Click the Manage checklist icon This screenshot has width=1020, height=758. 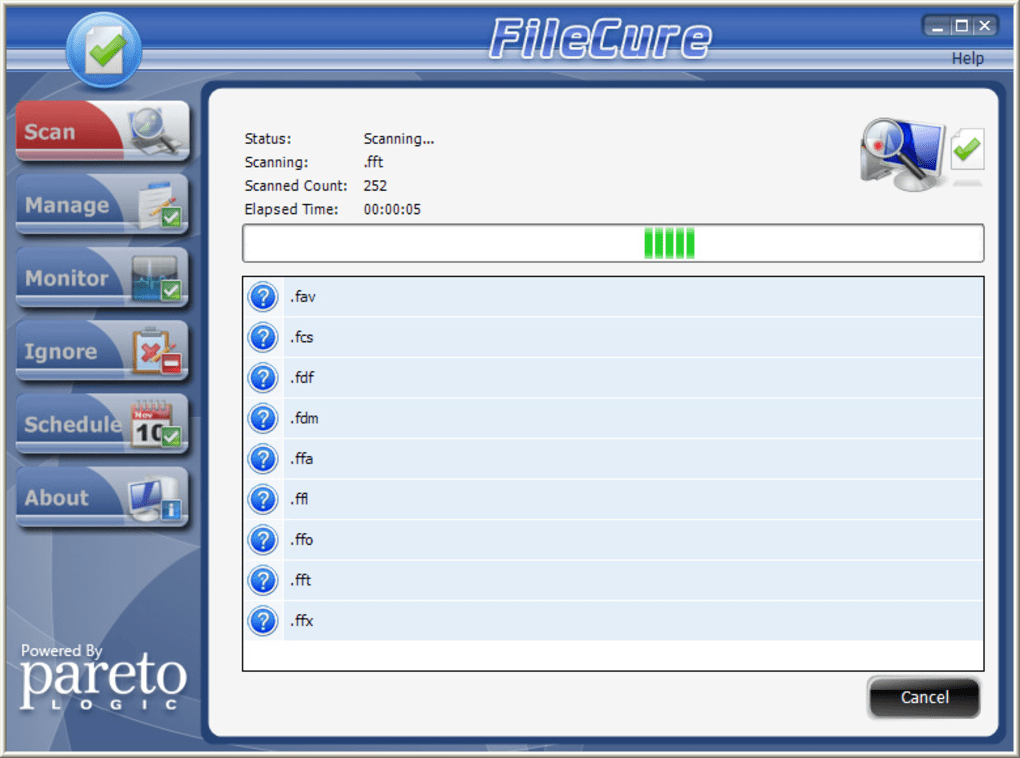(x=159, y=204)
